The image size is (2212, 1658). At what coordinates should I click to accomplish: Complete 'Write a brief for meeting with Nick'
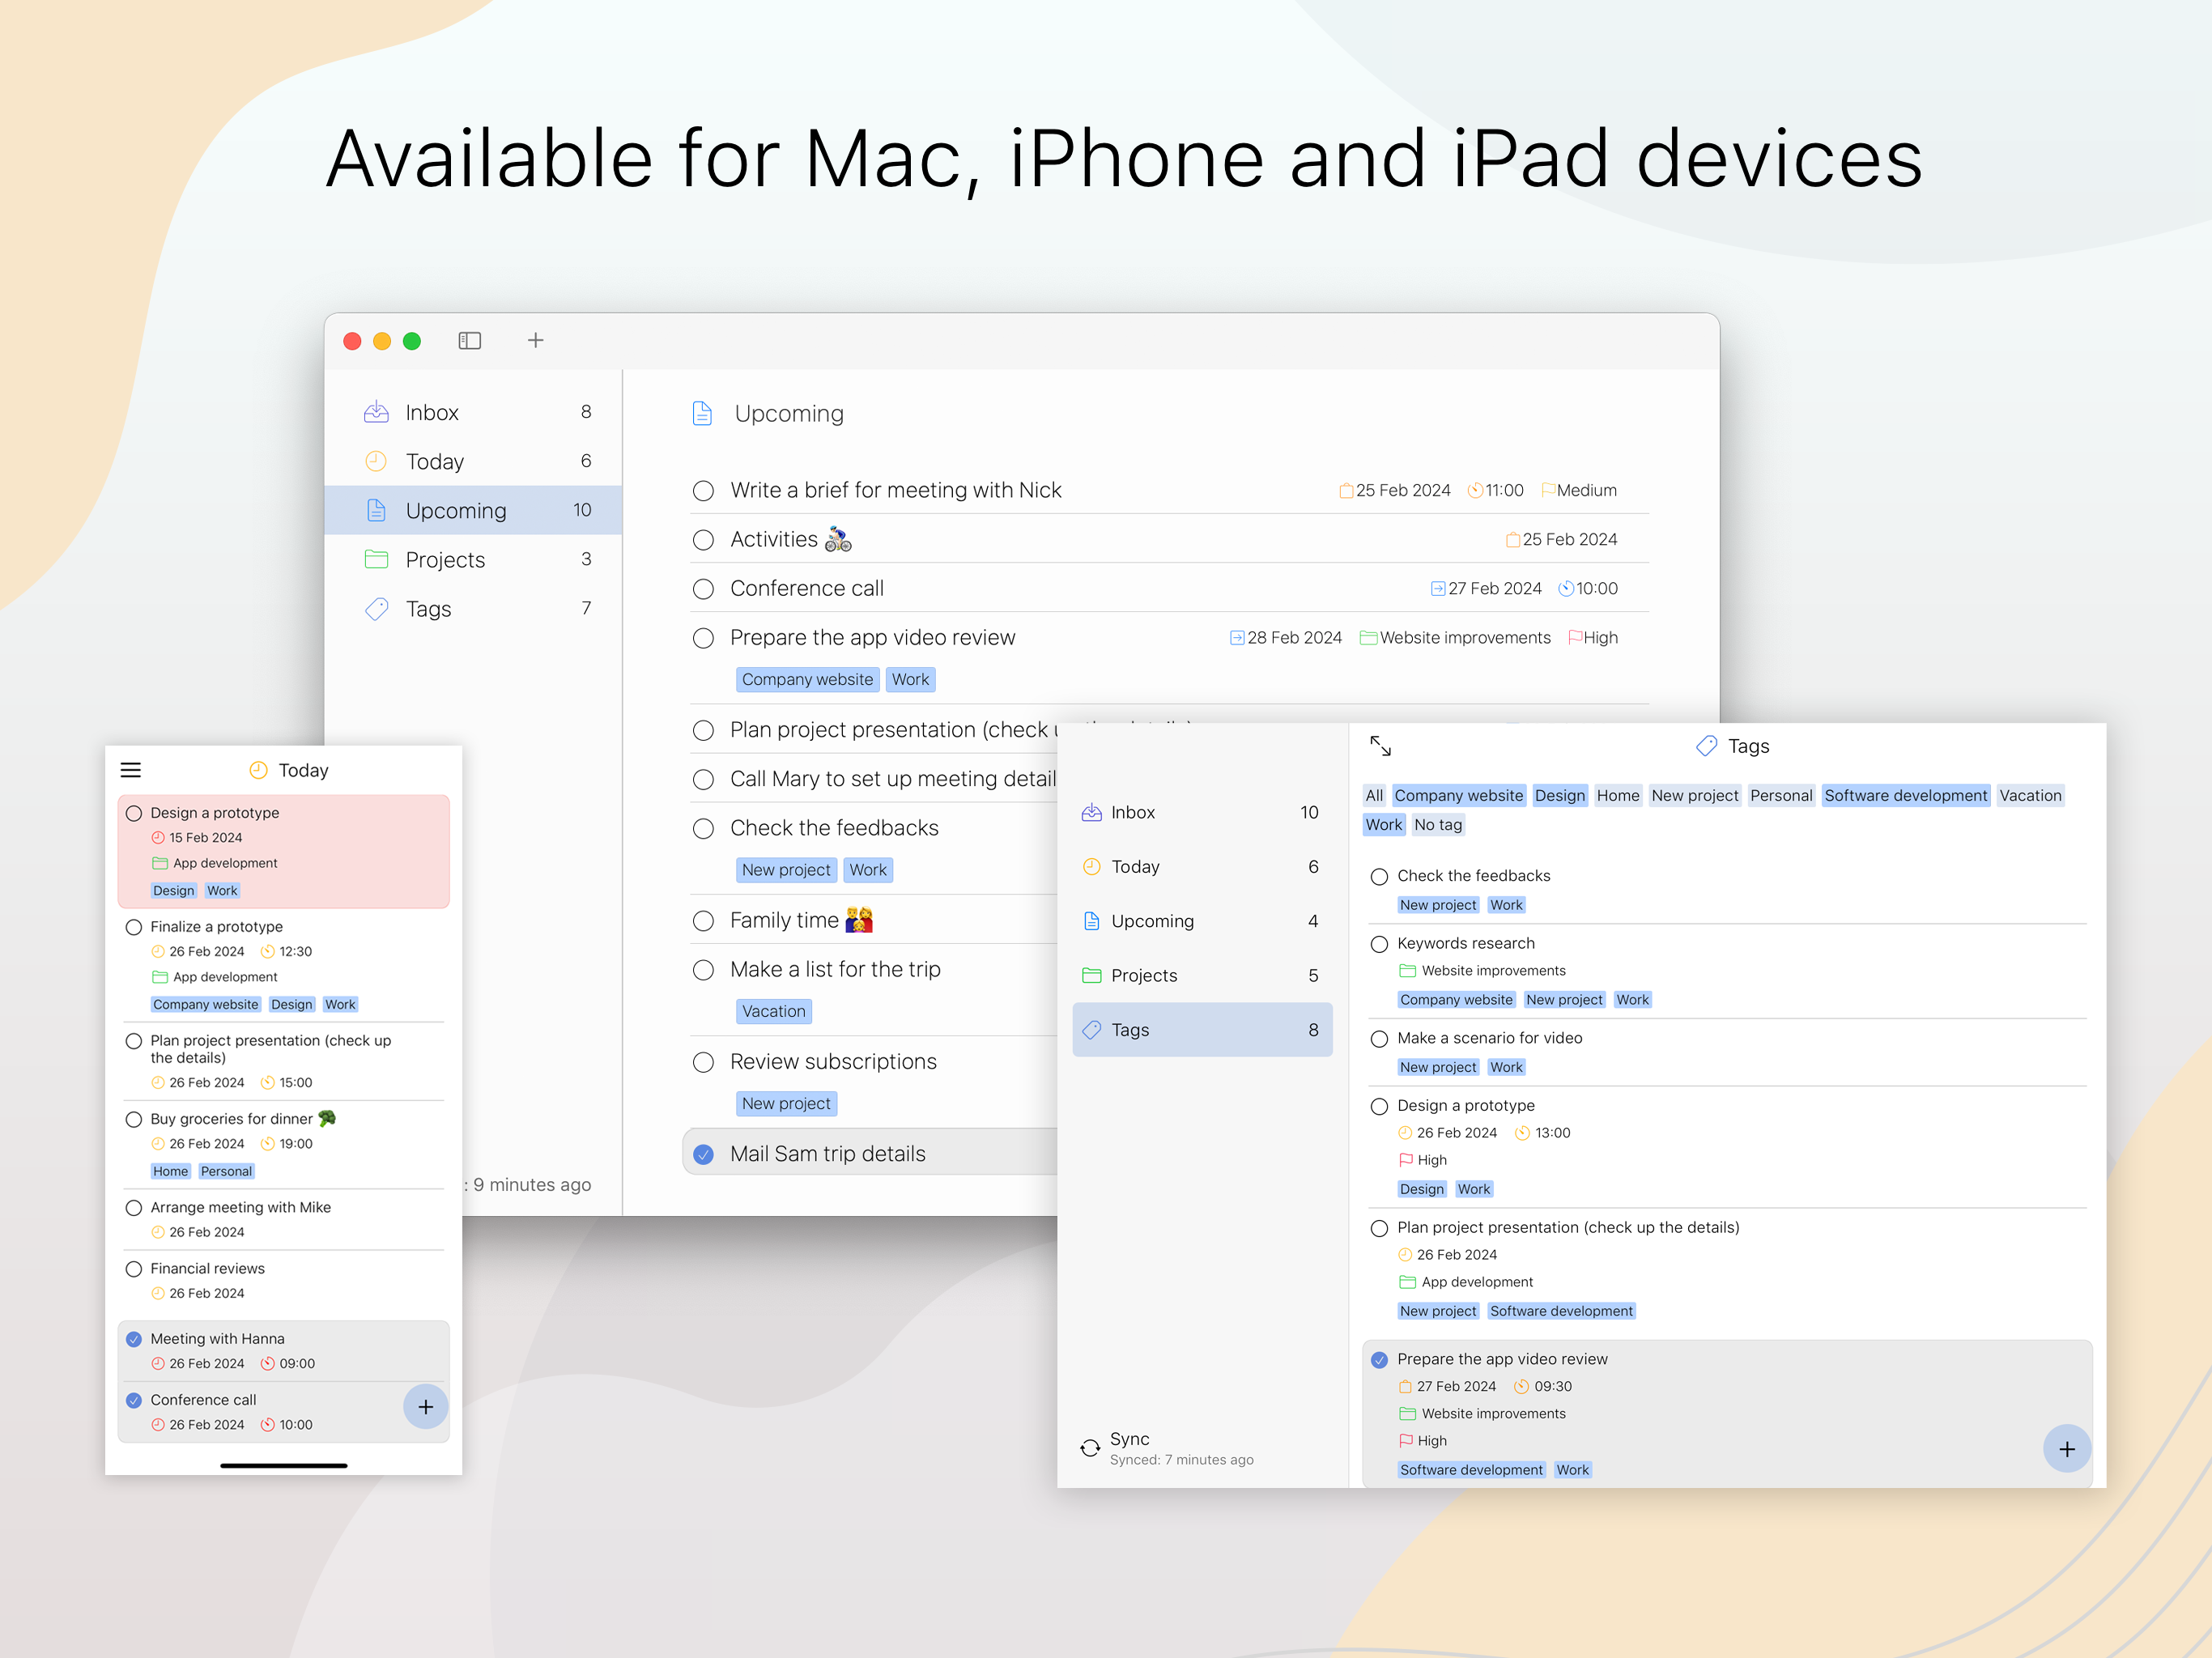(704, 491)
